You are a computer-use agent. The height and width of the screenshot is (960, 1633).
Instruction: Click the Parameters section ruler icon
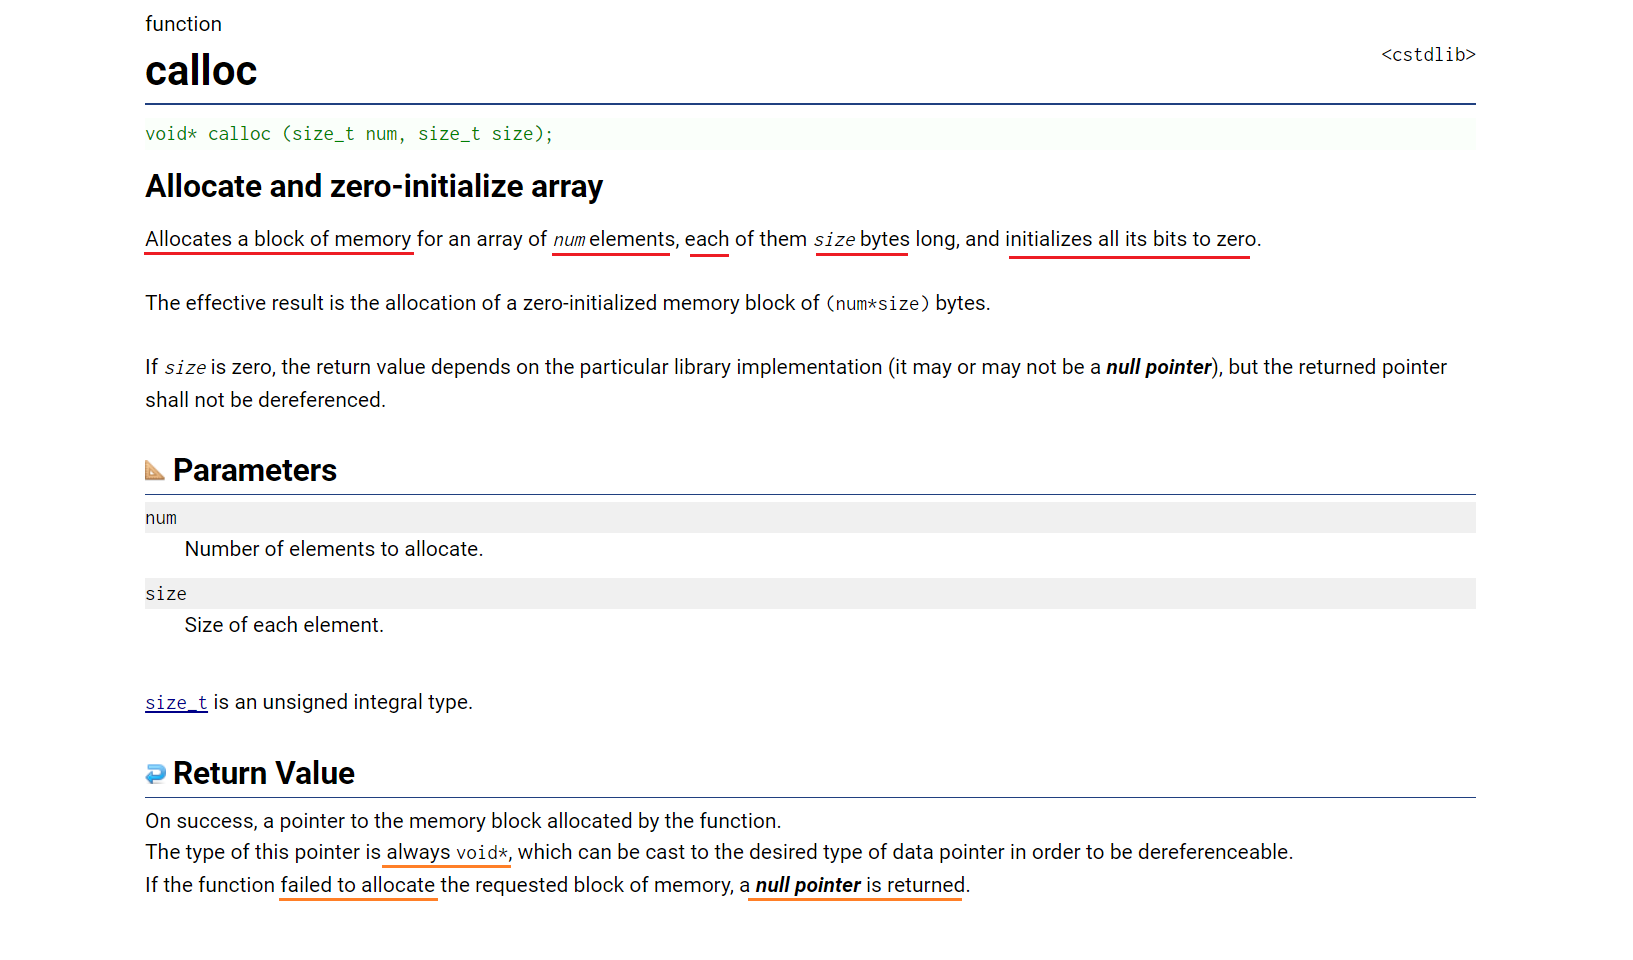pos(155,470)
